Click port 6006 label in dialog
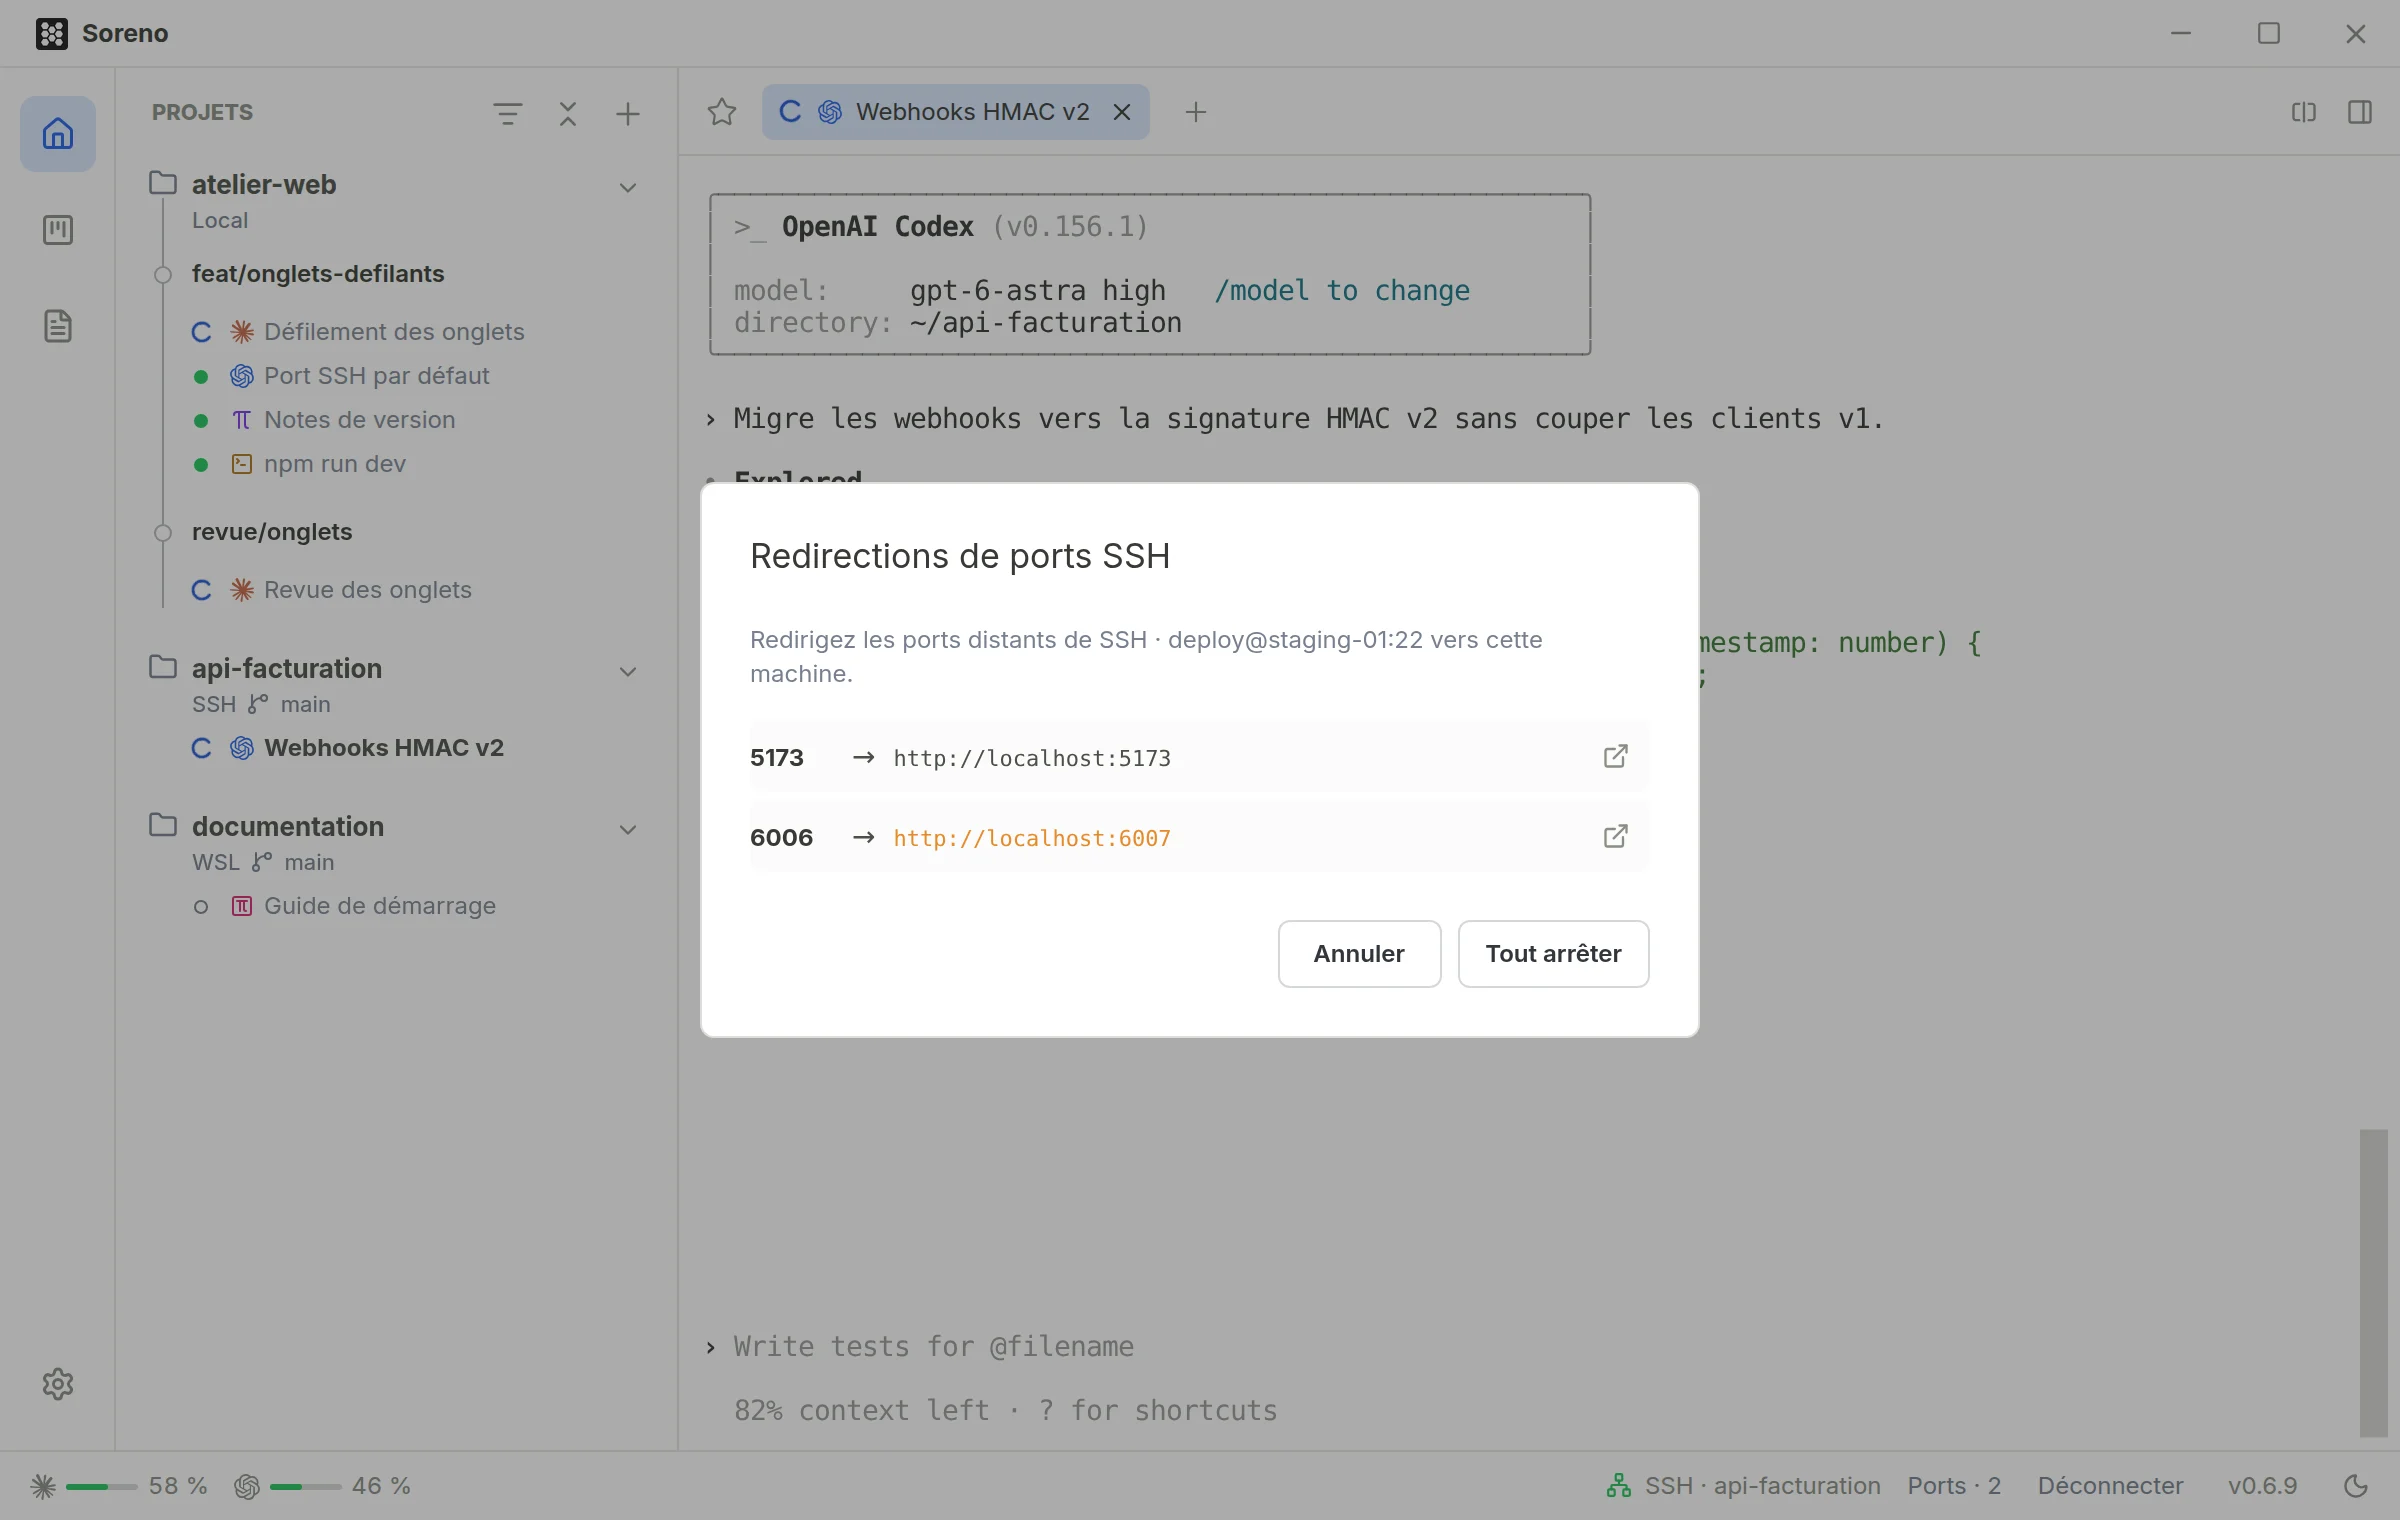The image size is (2400, 1520). pos(781,837)
